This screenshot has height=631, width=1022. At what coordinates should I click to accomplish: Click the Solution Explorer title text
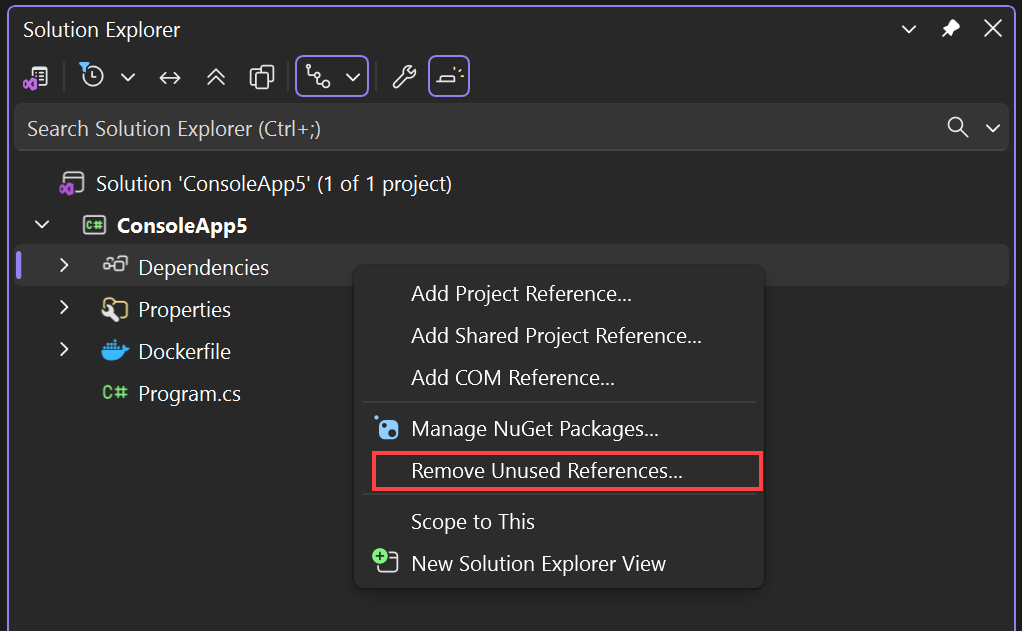click(x=102, y=30)
